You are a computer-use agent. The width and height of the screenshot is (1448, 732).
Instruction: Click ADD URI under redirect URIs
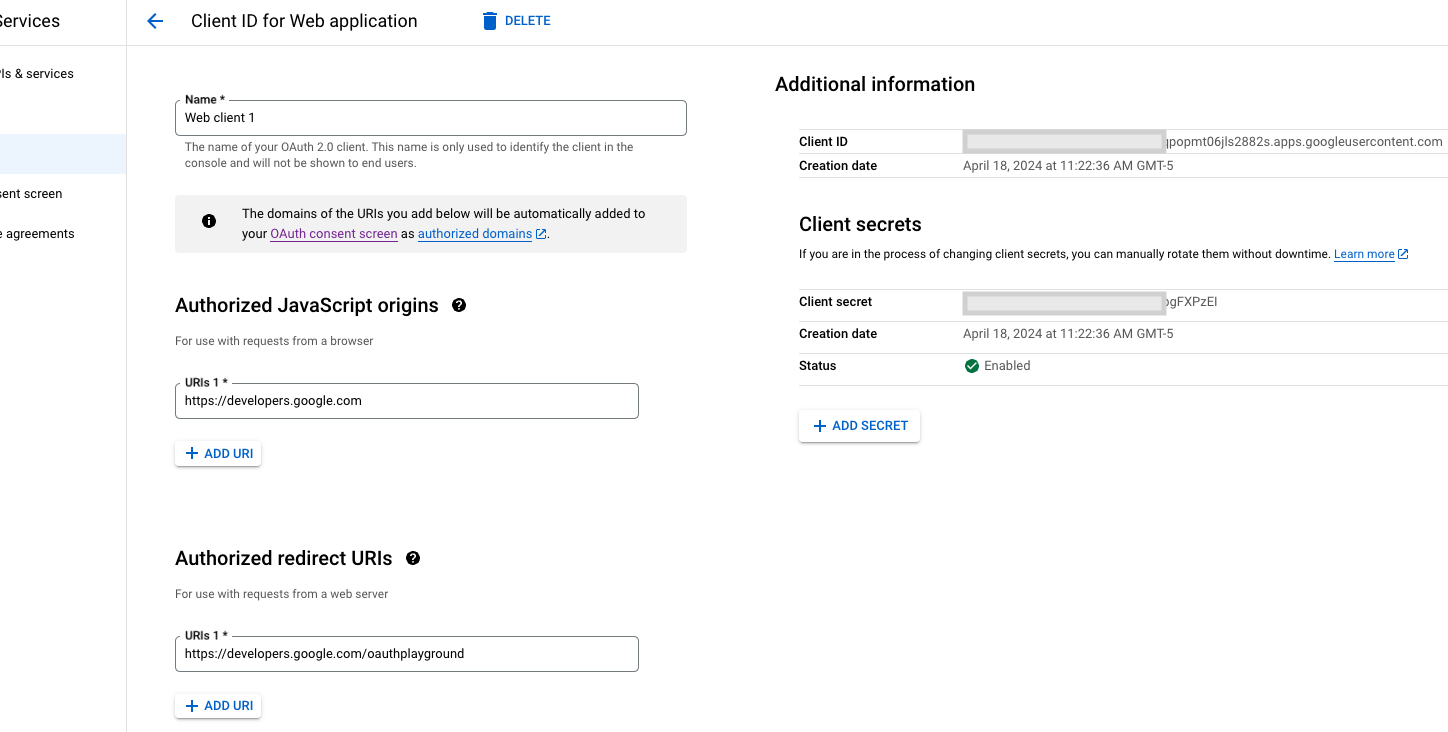[x=218, y=706]
